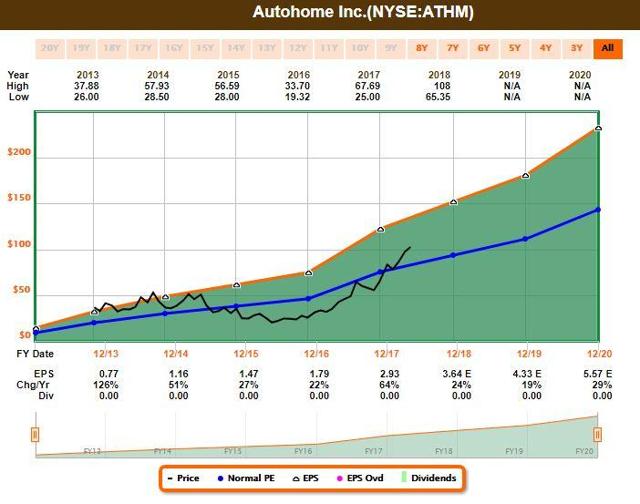Screen dimensions: 640x504
Task: Click the Autohome Inc.(NYSE:ATHM) title
Action: [x=363, y=12]
